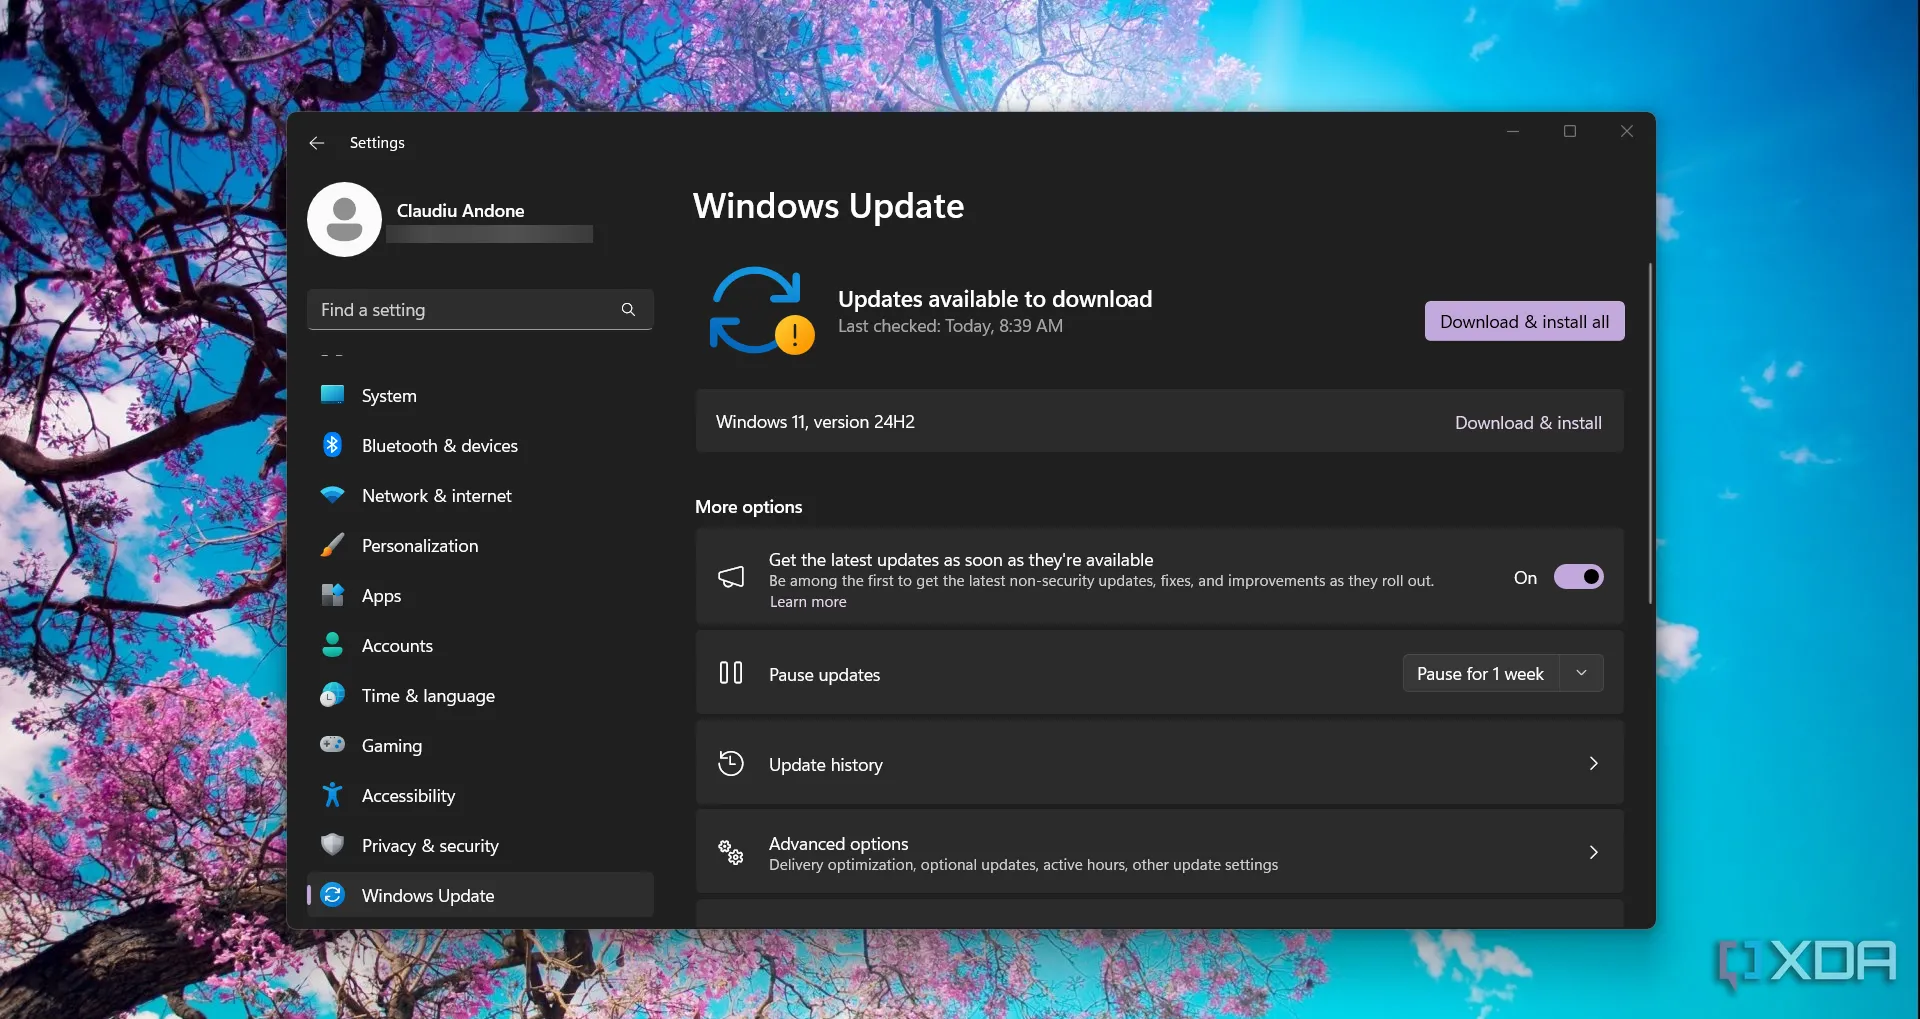Open System settings category
Image resolution: width=1920 pixels, height=1019 pixels.
click(x=389, y=396)
